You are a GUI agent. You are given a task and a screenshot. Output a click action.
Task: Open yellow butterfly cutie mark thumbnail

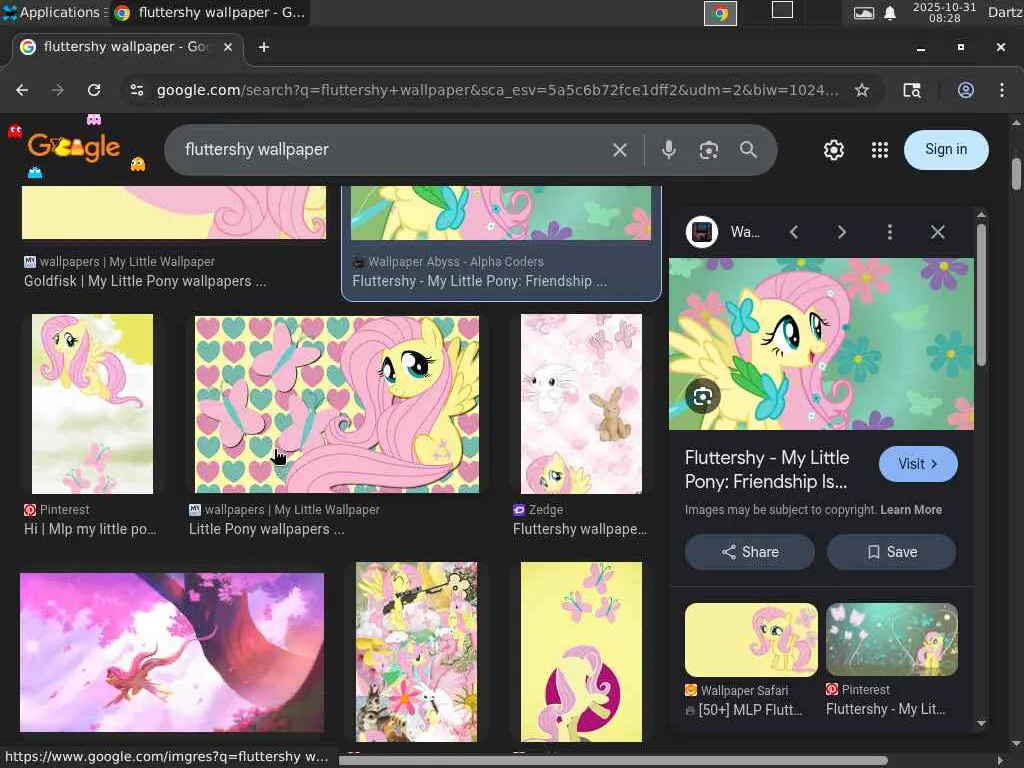[581, 652]
